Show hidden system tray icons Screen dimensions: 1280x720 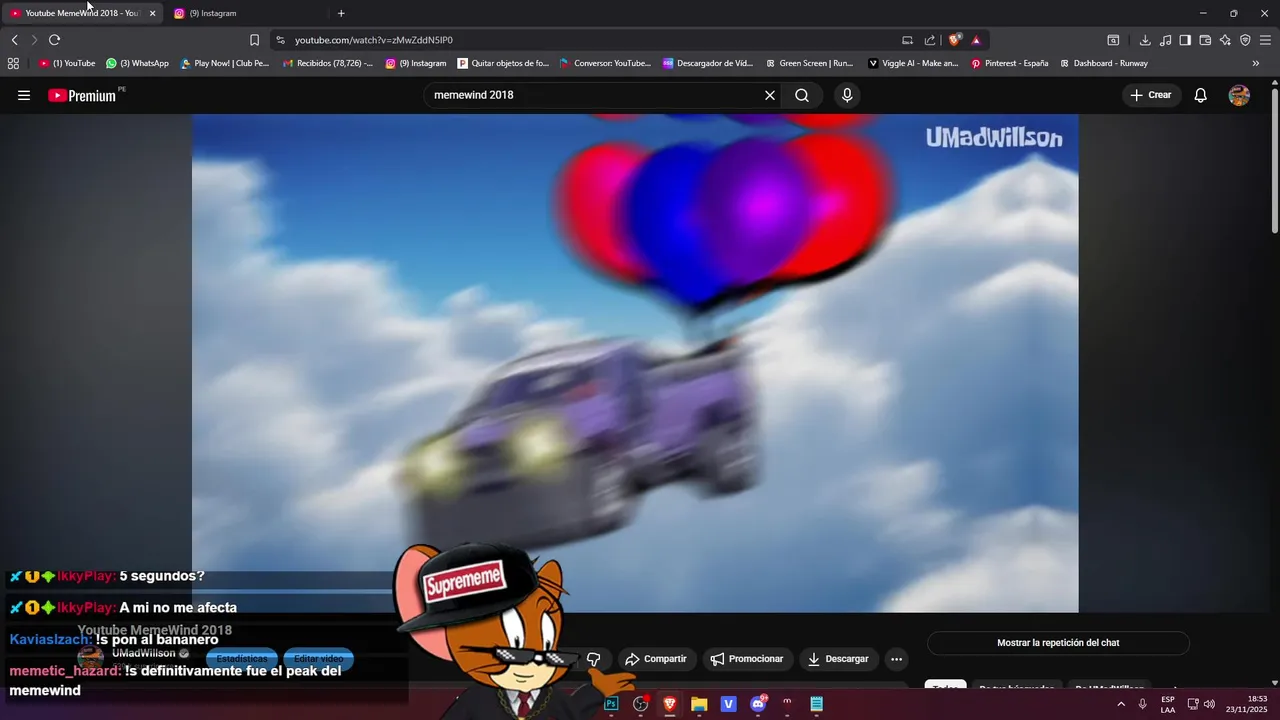pos(1121,704)
